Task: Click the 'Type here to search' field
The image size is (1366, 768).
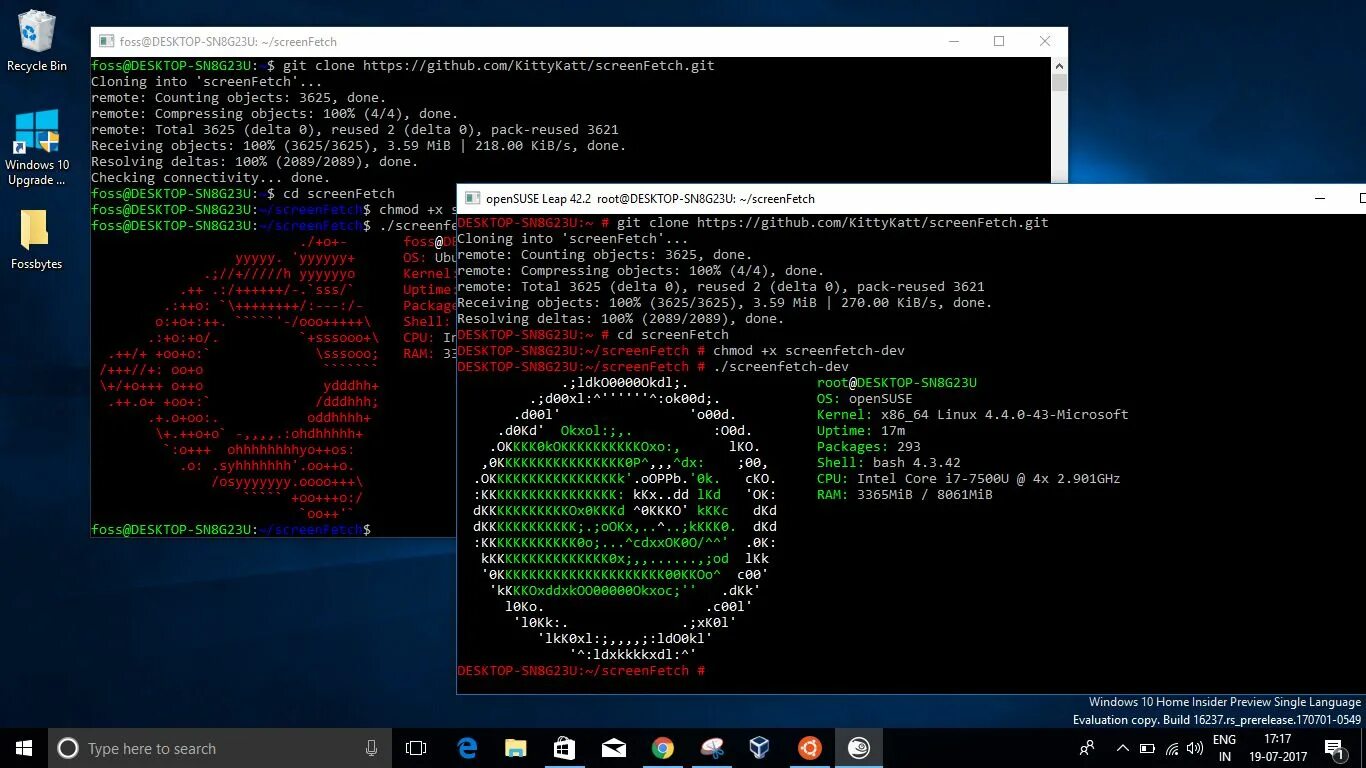Action: (220, 748)
